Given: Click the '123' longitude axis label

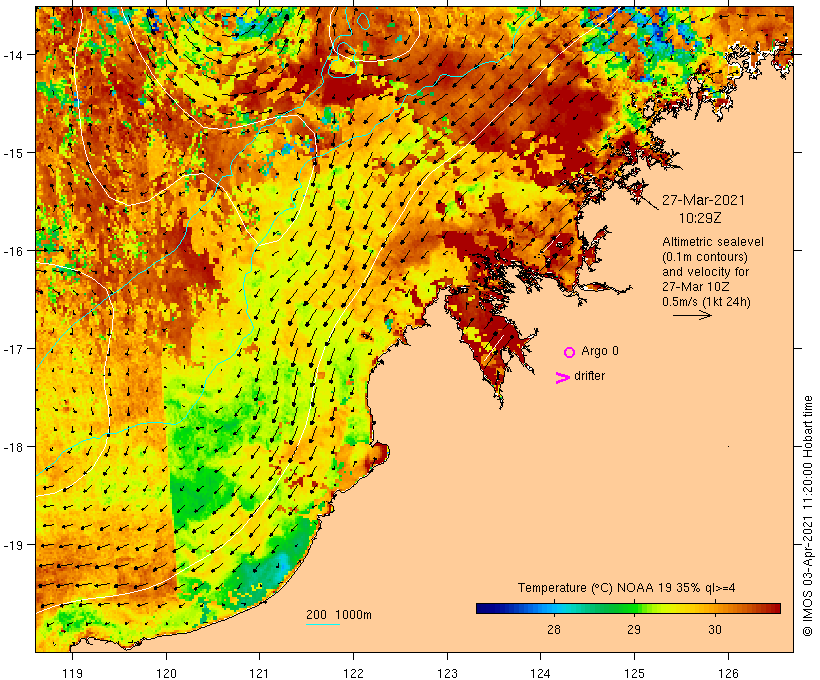Looking at the screenshot, I should [x=447, y=673].
